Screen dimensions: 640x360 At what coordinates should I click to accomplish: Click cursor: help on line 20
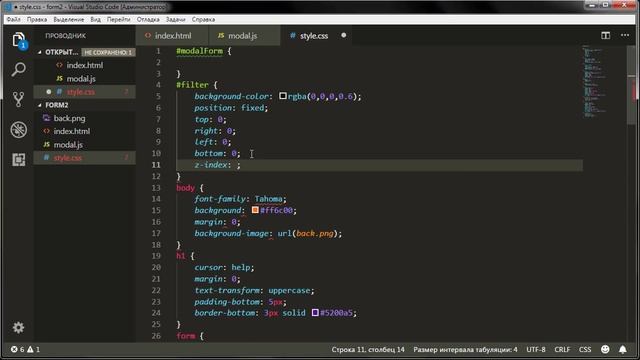pos(224,267)
